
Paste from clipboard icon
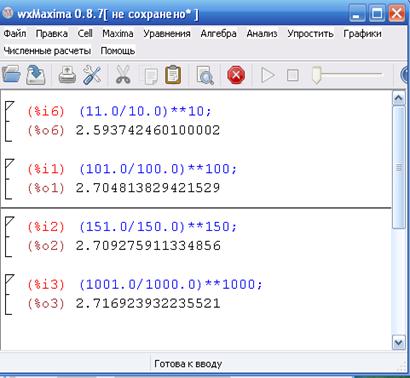[x=173, y=75]
